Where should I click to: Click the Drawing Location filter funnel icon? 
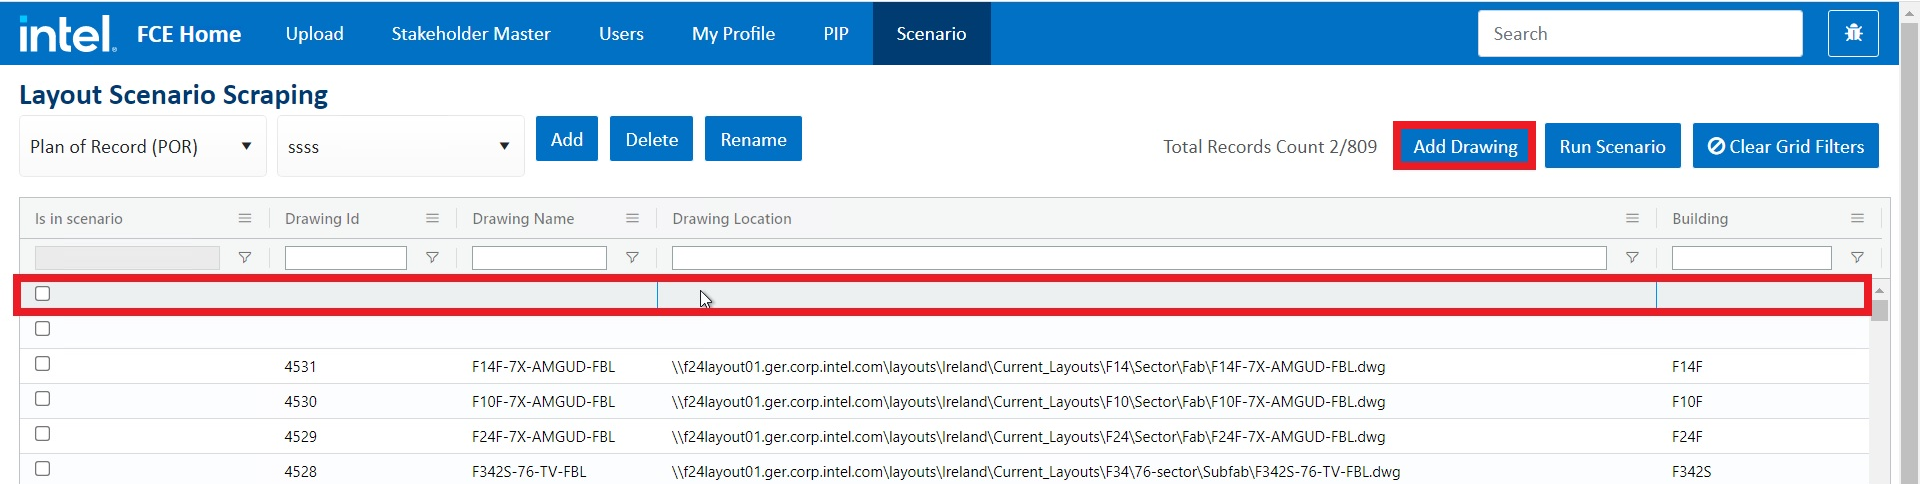pyautogui.click(x=1632, y=258)
